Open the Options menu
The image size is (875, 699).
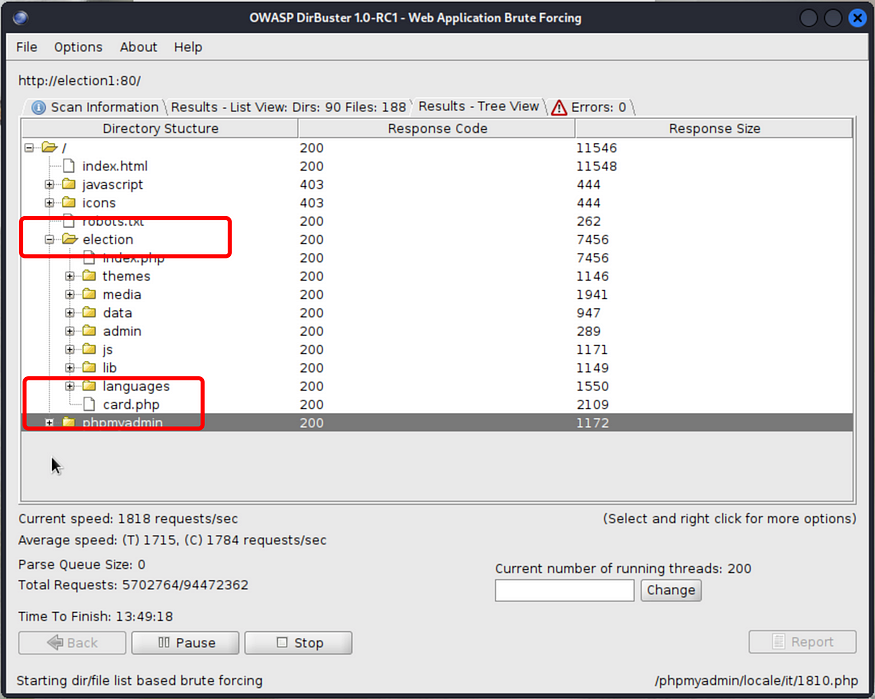click(x=78, y=47)
